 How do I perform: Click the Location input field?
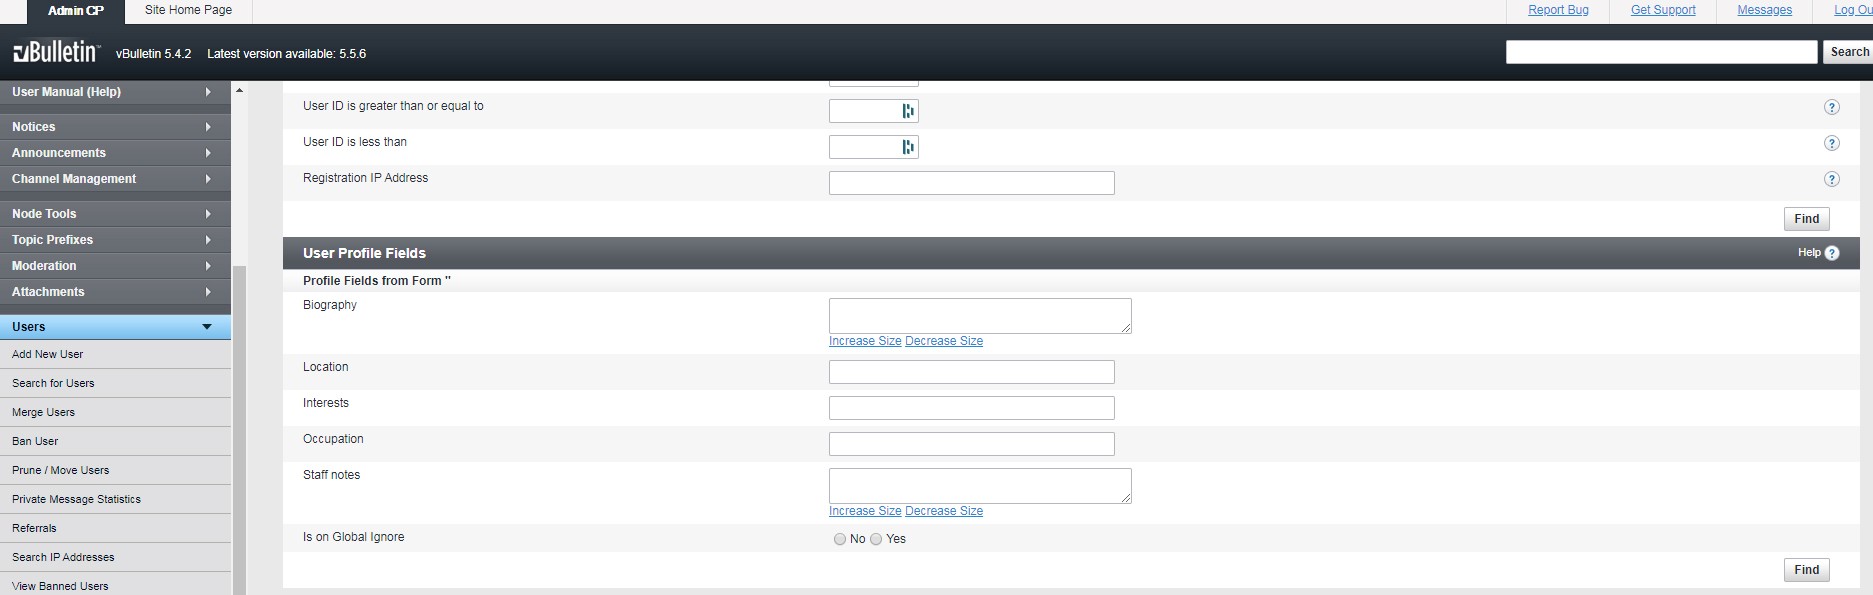(971, 372)
